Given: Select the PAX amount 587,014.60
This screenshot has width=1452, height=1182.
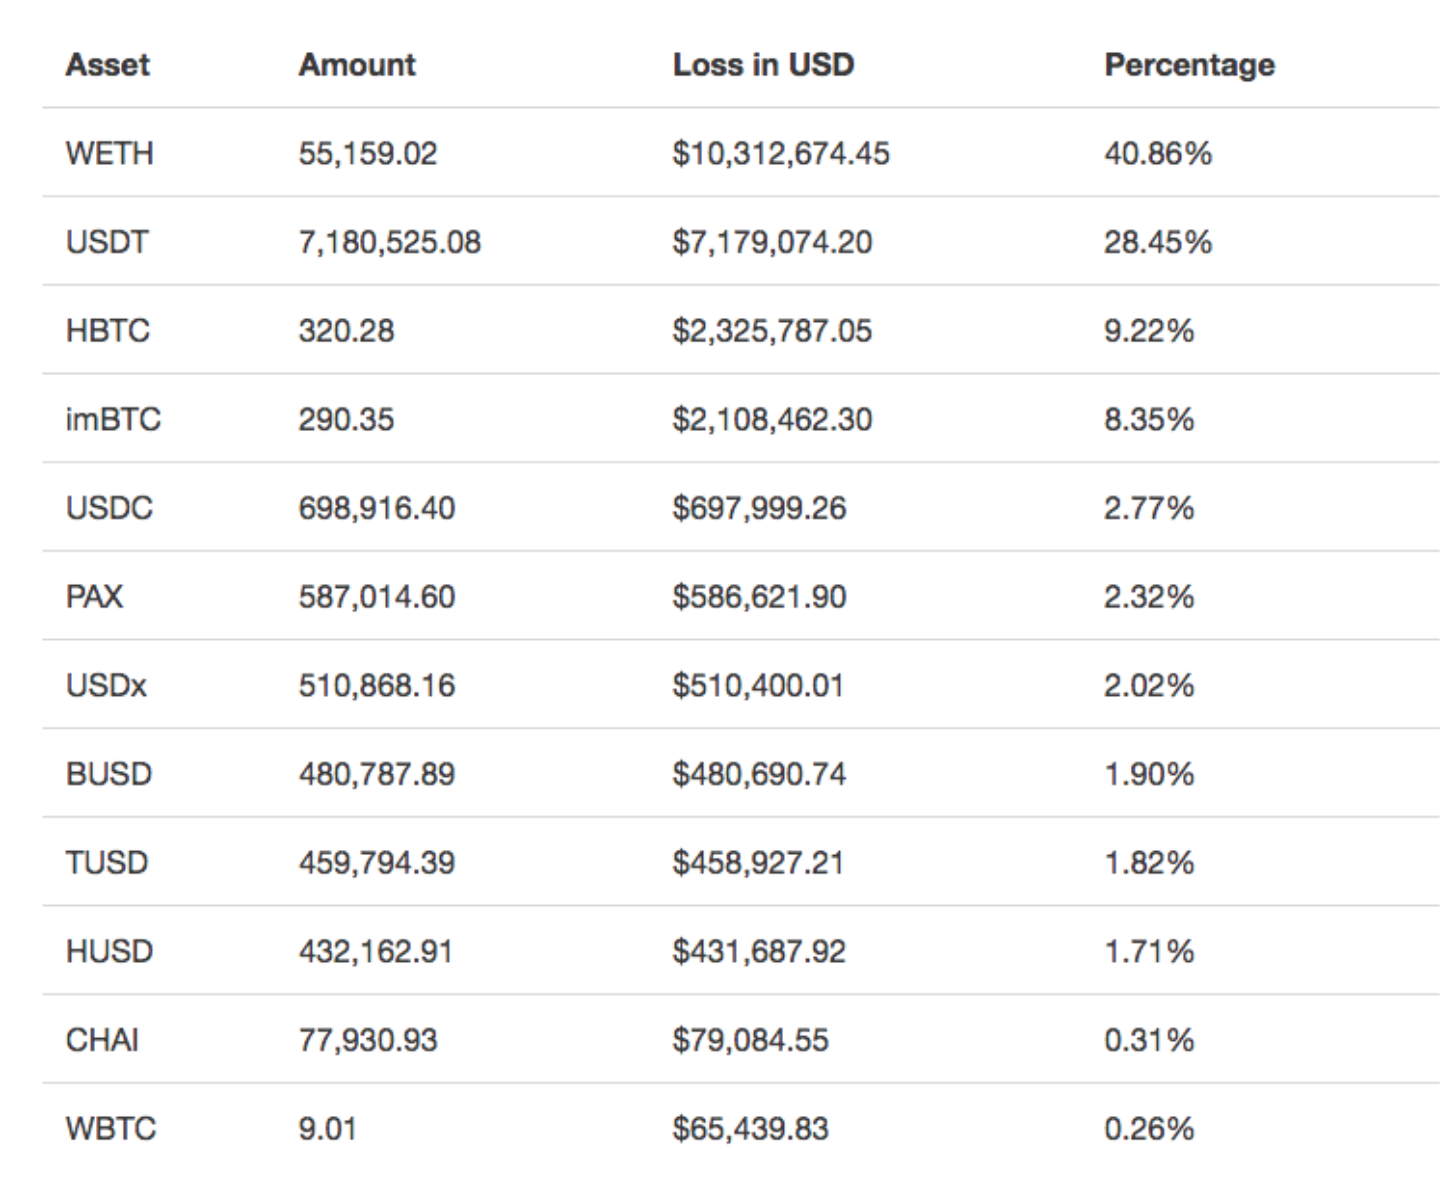Looking at the screenshot, I should click(376, 597).
